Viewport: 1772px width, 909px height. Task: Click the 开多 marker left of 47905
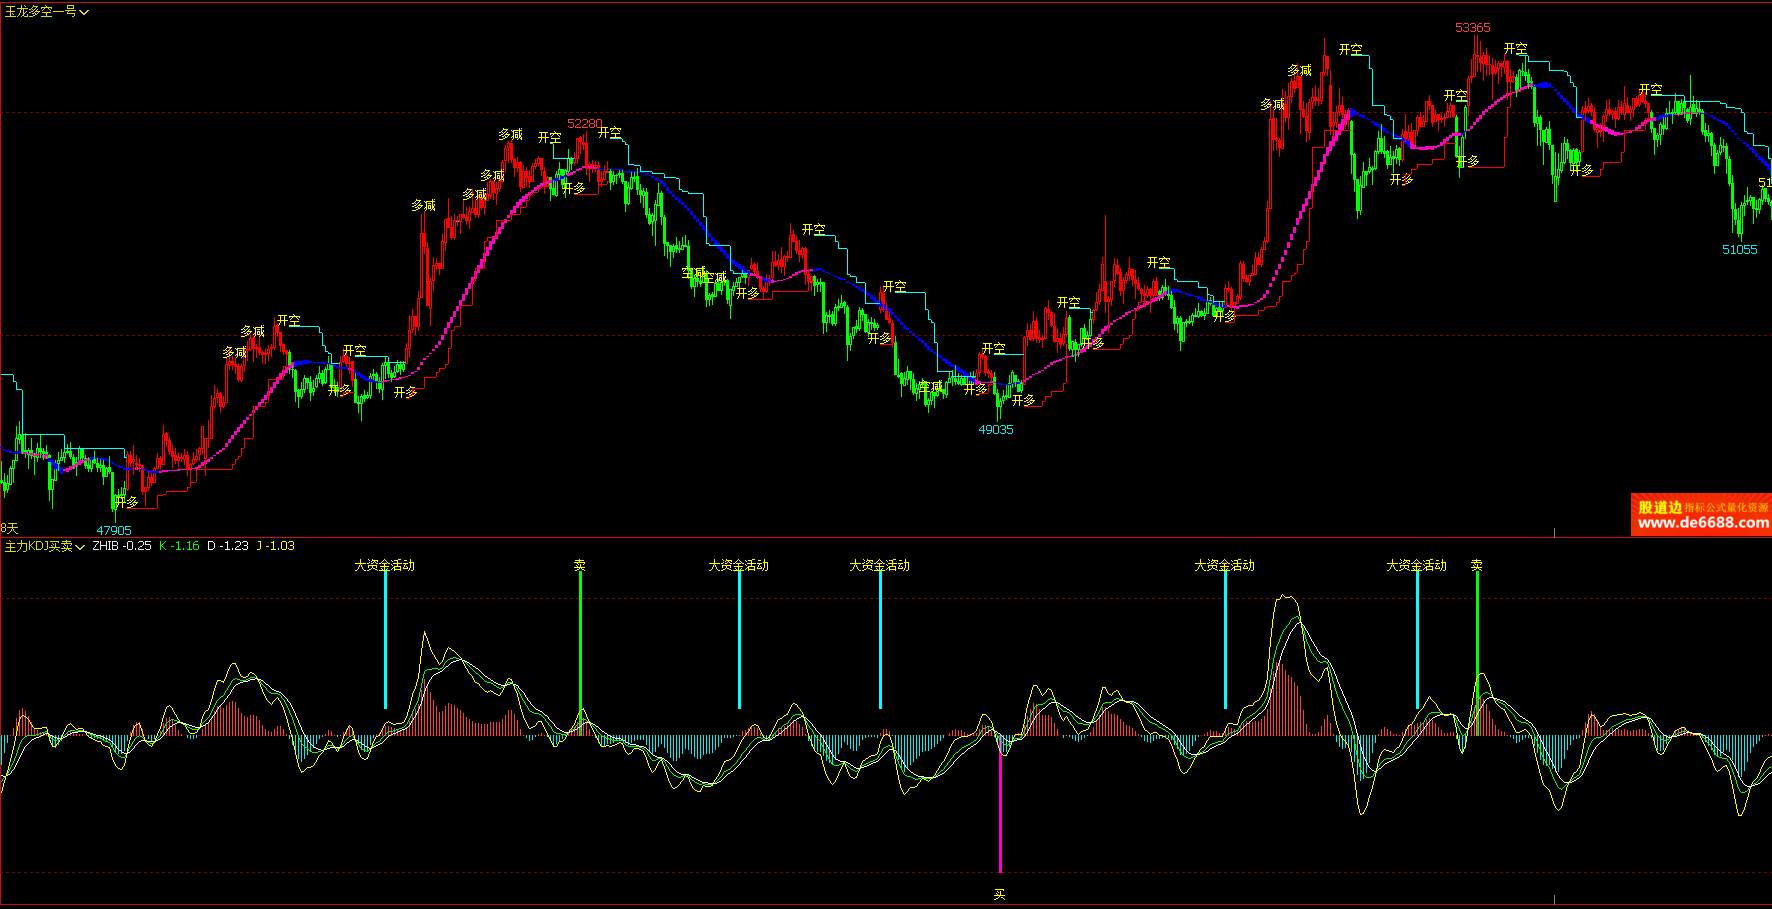(x=126, y=502)
